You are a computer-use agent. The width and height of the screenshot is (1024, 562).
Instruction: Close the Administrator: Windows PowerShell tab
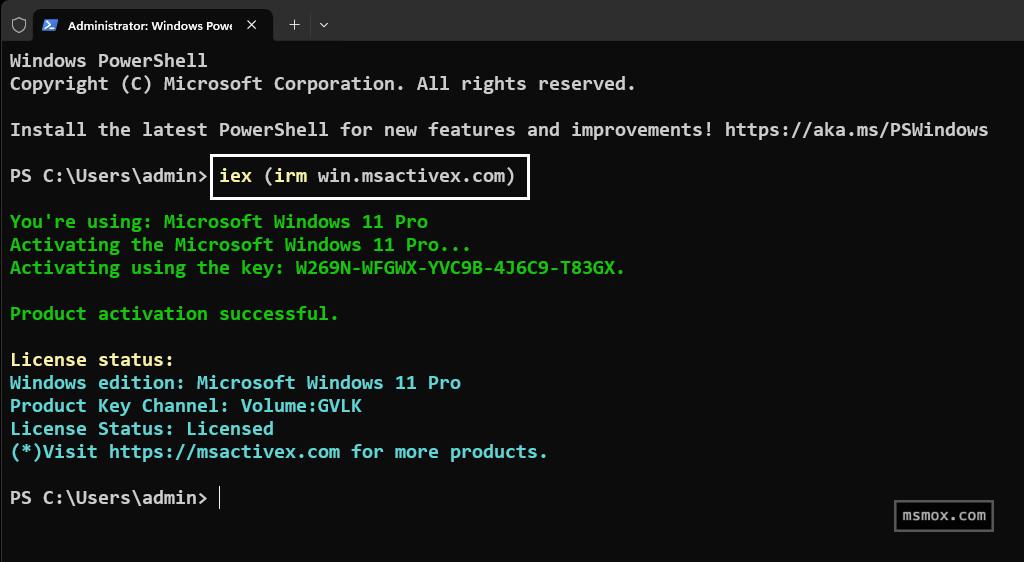tap(256, 25)
